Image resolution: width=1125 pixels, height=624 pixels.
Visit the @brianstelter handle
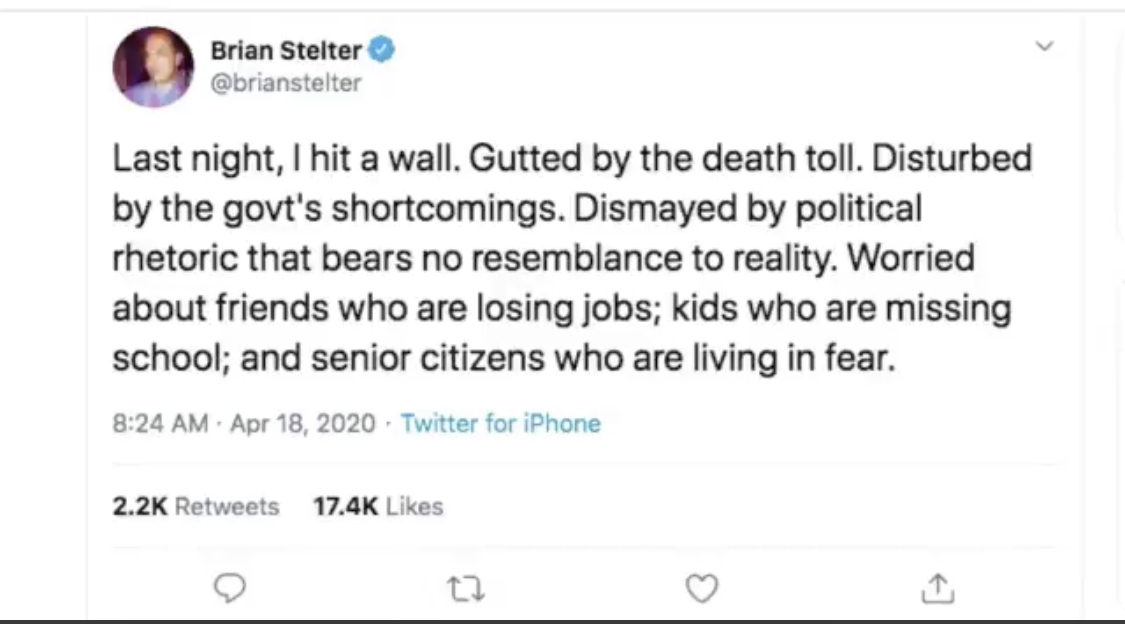point(286,83)
